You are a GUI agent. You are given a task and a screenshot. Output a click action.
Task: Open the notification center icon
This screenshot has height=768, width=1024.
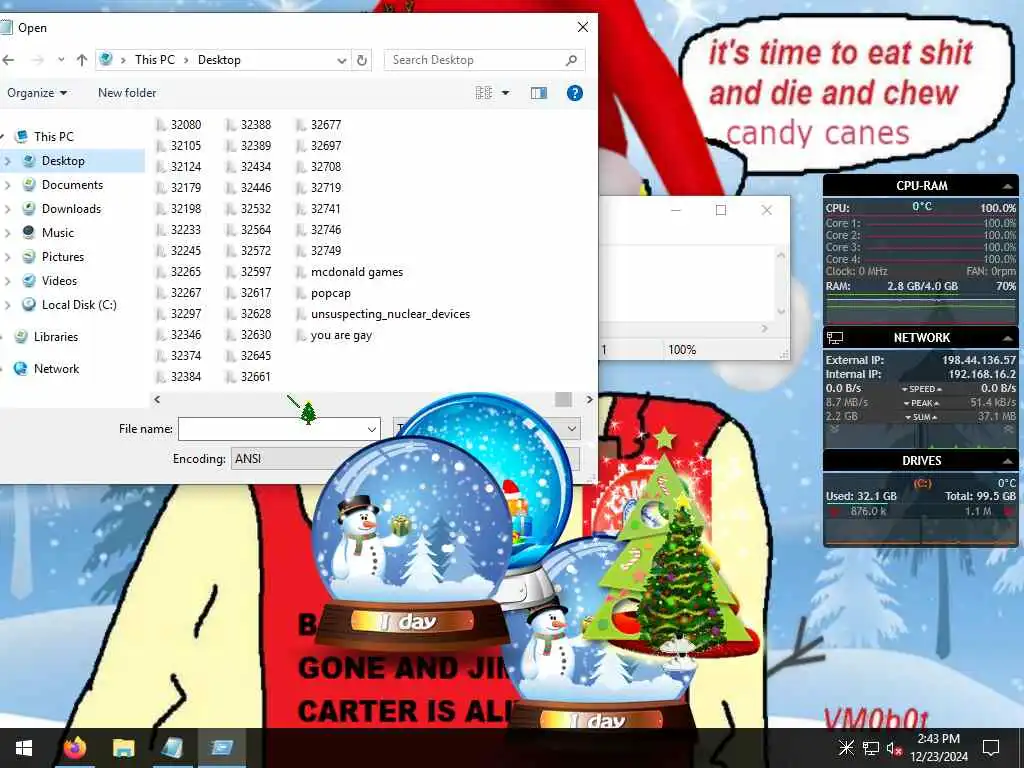point(991,748)
